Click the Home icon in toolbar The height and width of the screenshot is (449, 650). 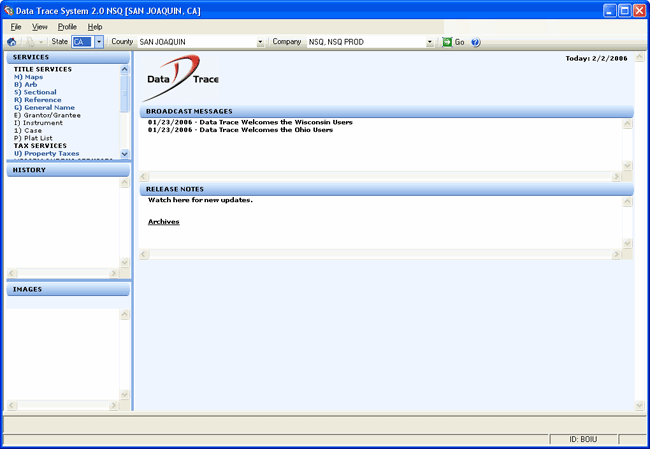[x=12, y=42]
